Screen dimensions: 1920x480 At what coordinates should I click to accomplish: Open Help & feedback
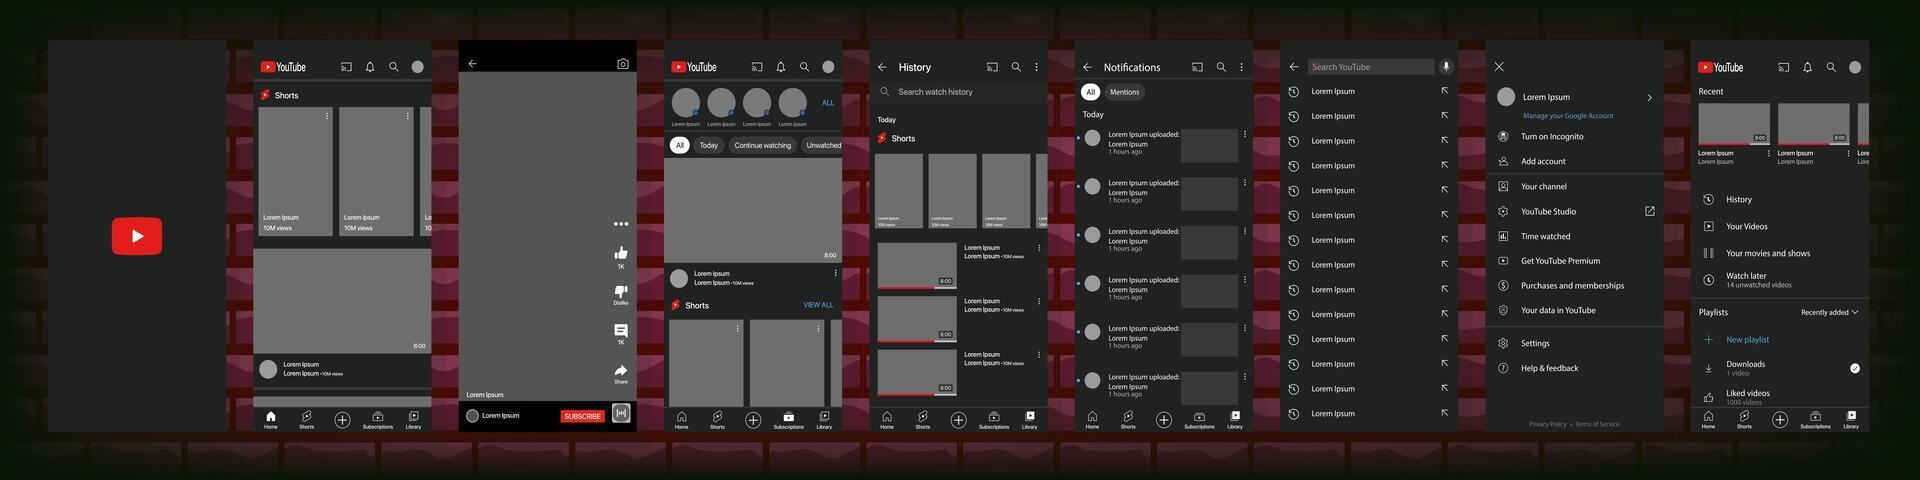[x=1550, y=368]
